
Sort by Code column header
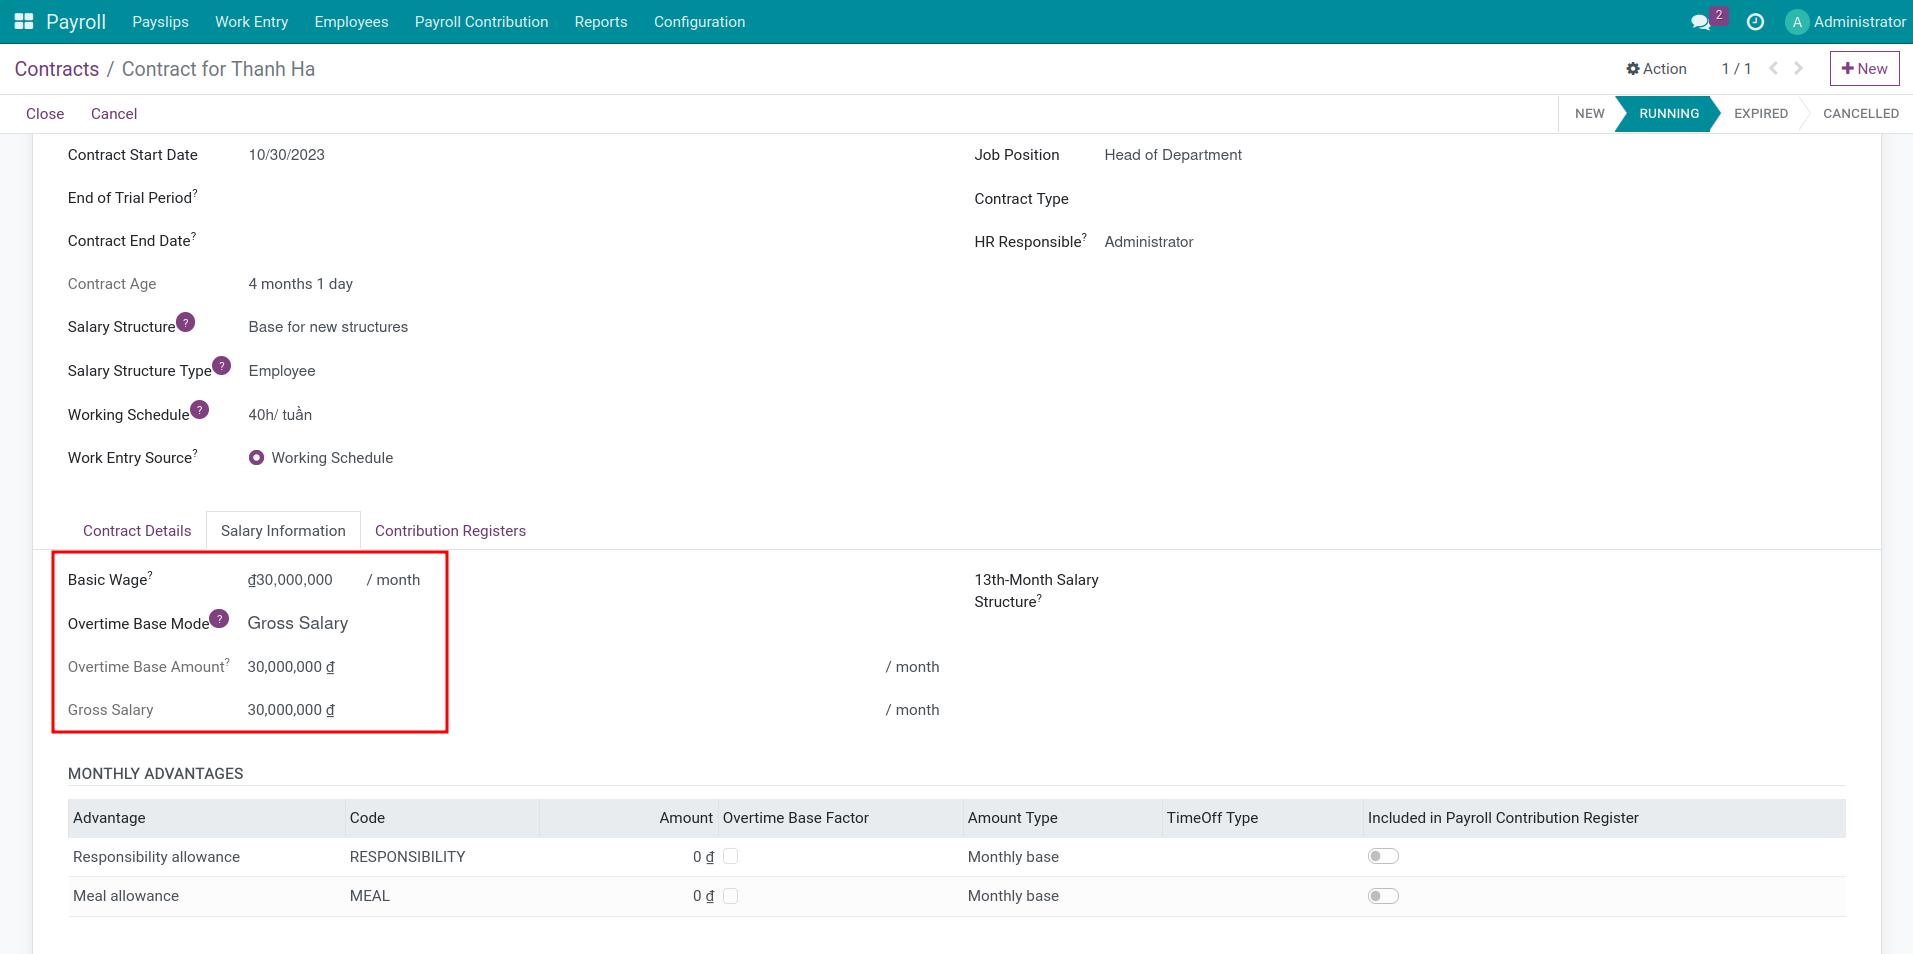coord(442,818)
